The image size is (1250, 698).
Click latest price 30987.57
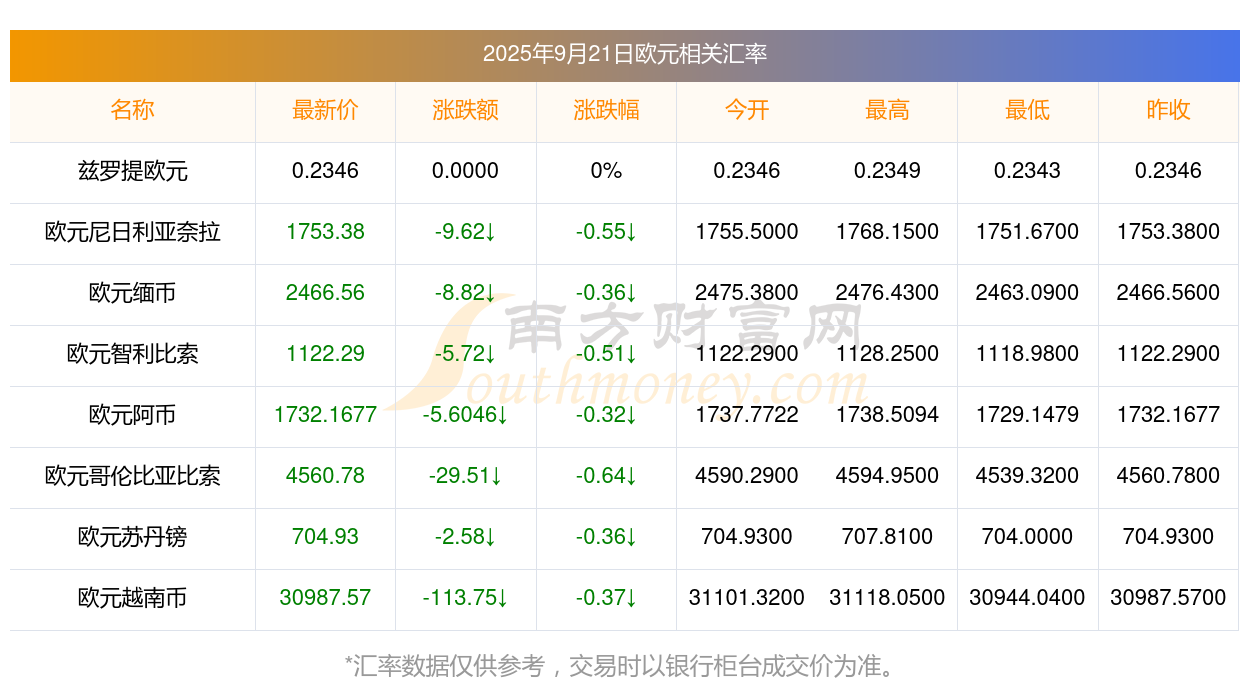tap(325, 598)
